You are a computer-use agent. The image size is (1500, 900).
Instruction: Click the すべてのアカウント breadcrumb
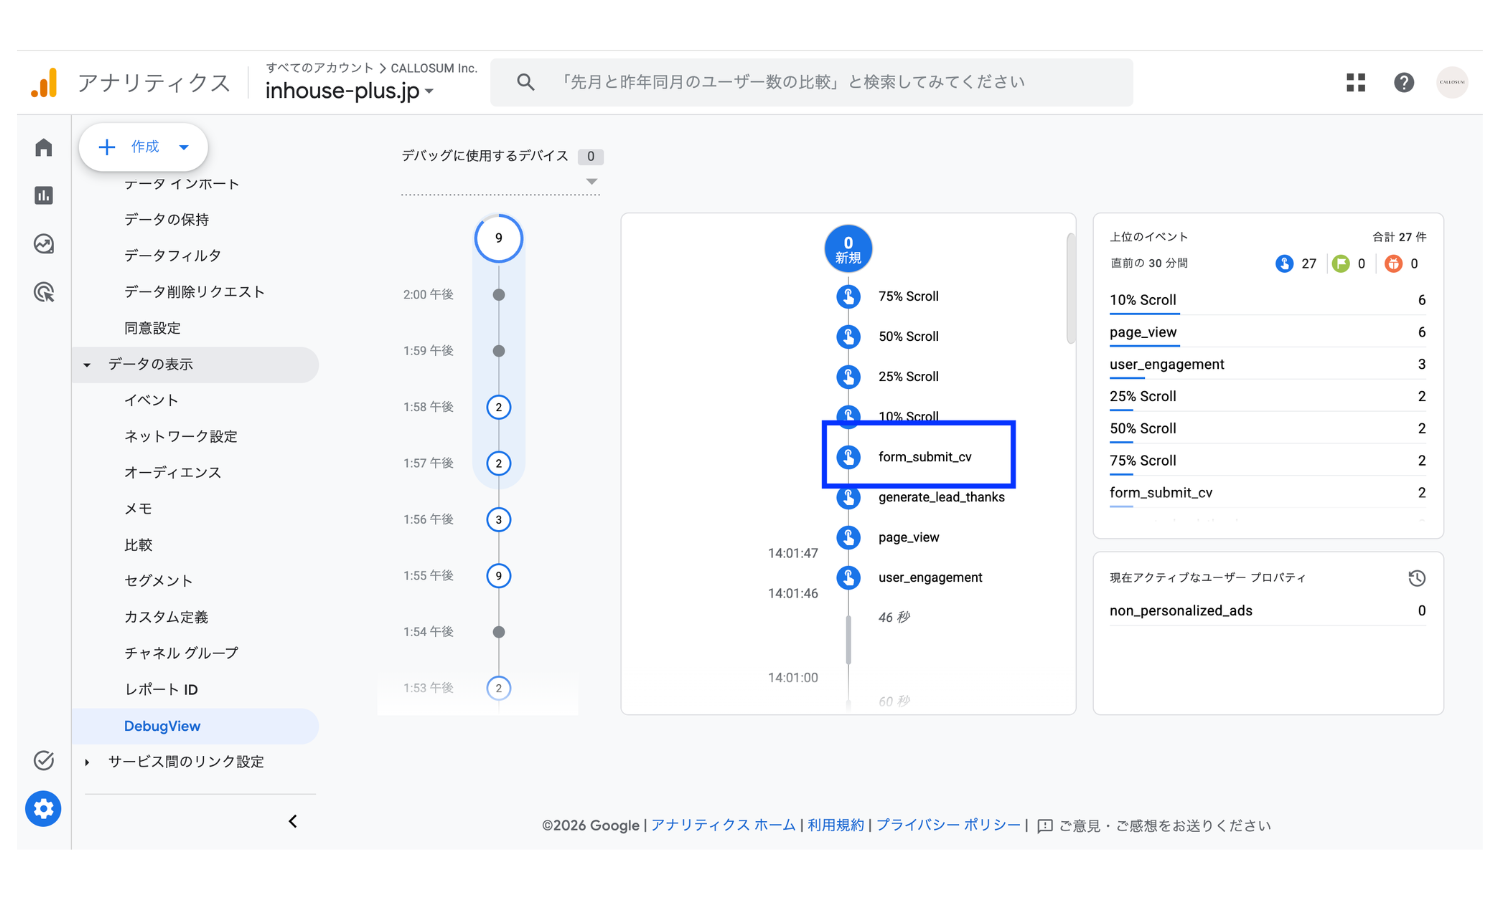tap(320, 68)
